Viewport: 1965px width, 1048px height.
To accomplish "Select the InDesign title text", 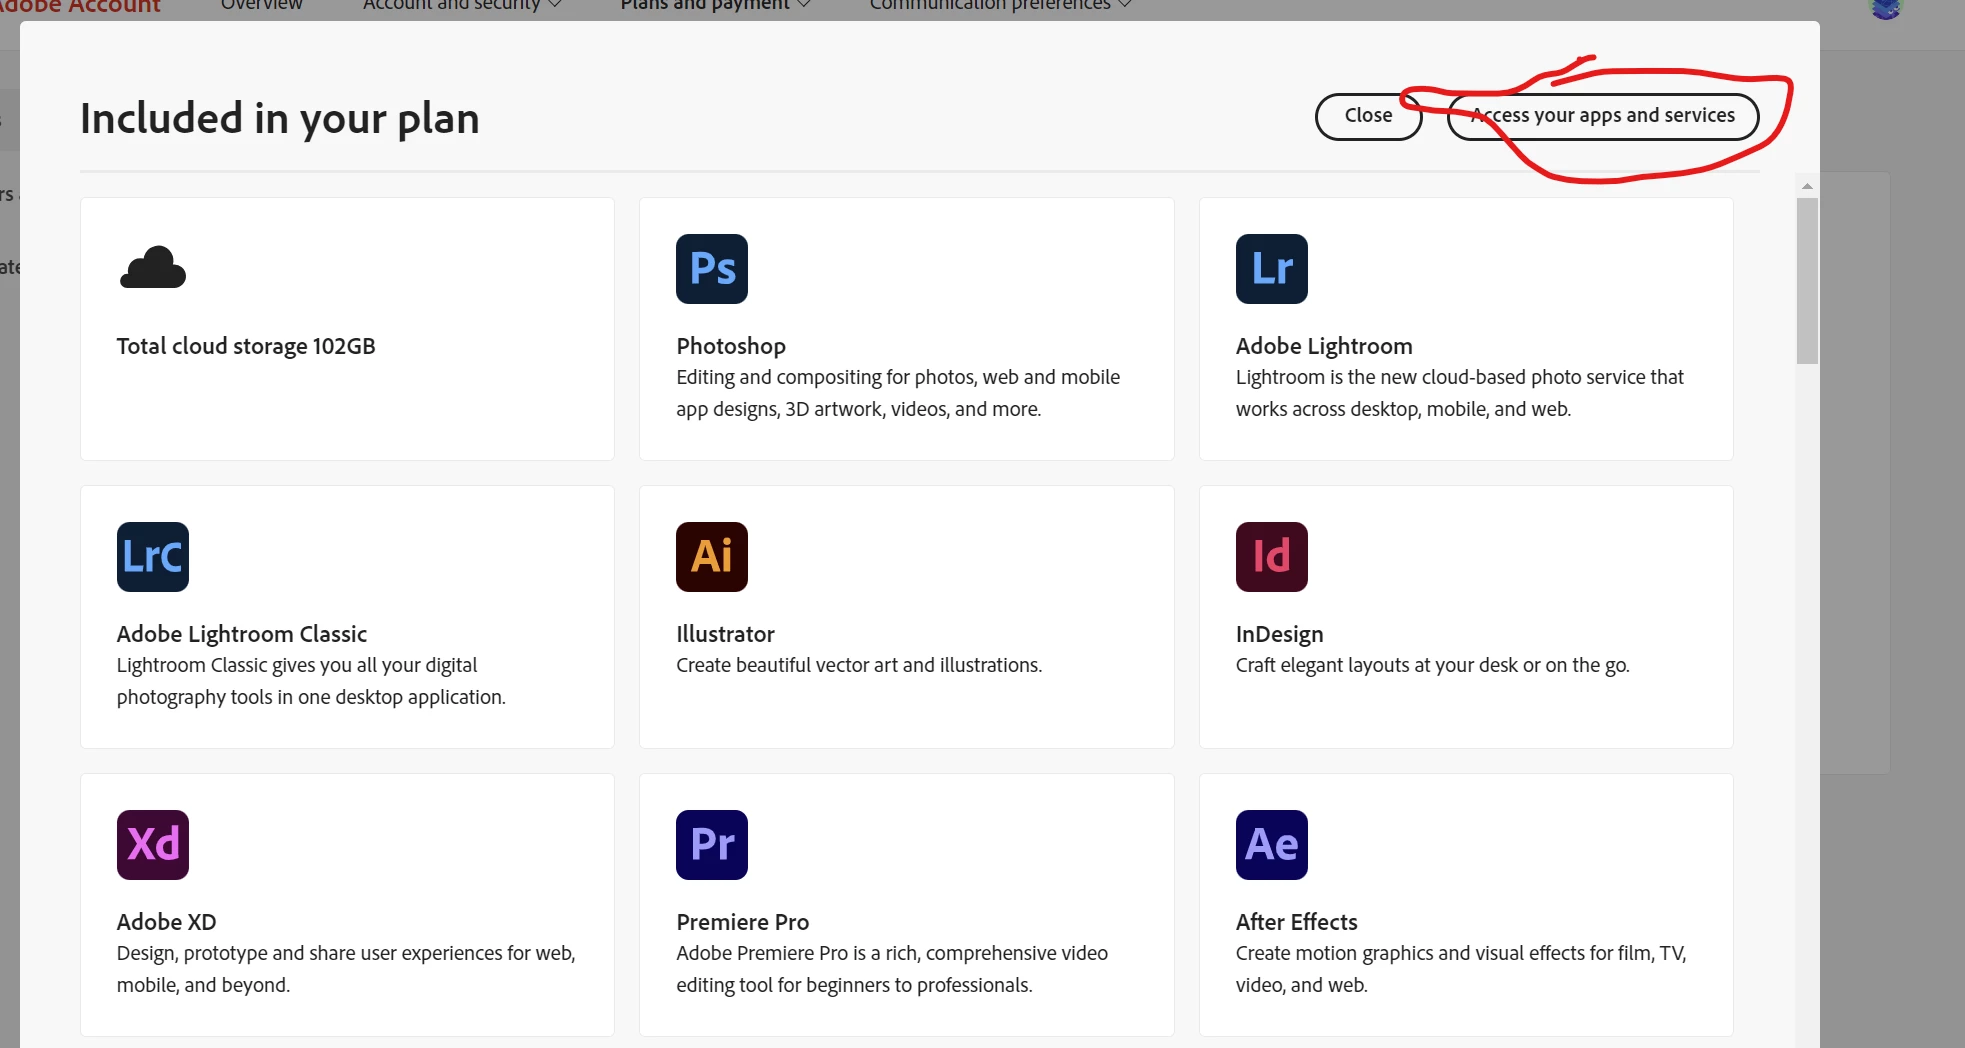I will point(1279,634).
